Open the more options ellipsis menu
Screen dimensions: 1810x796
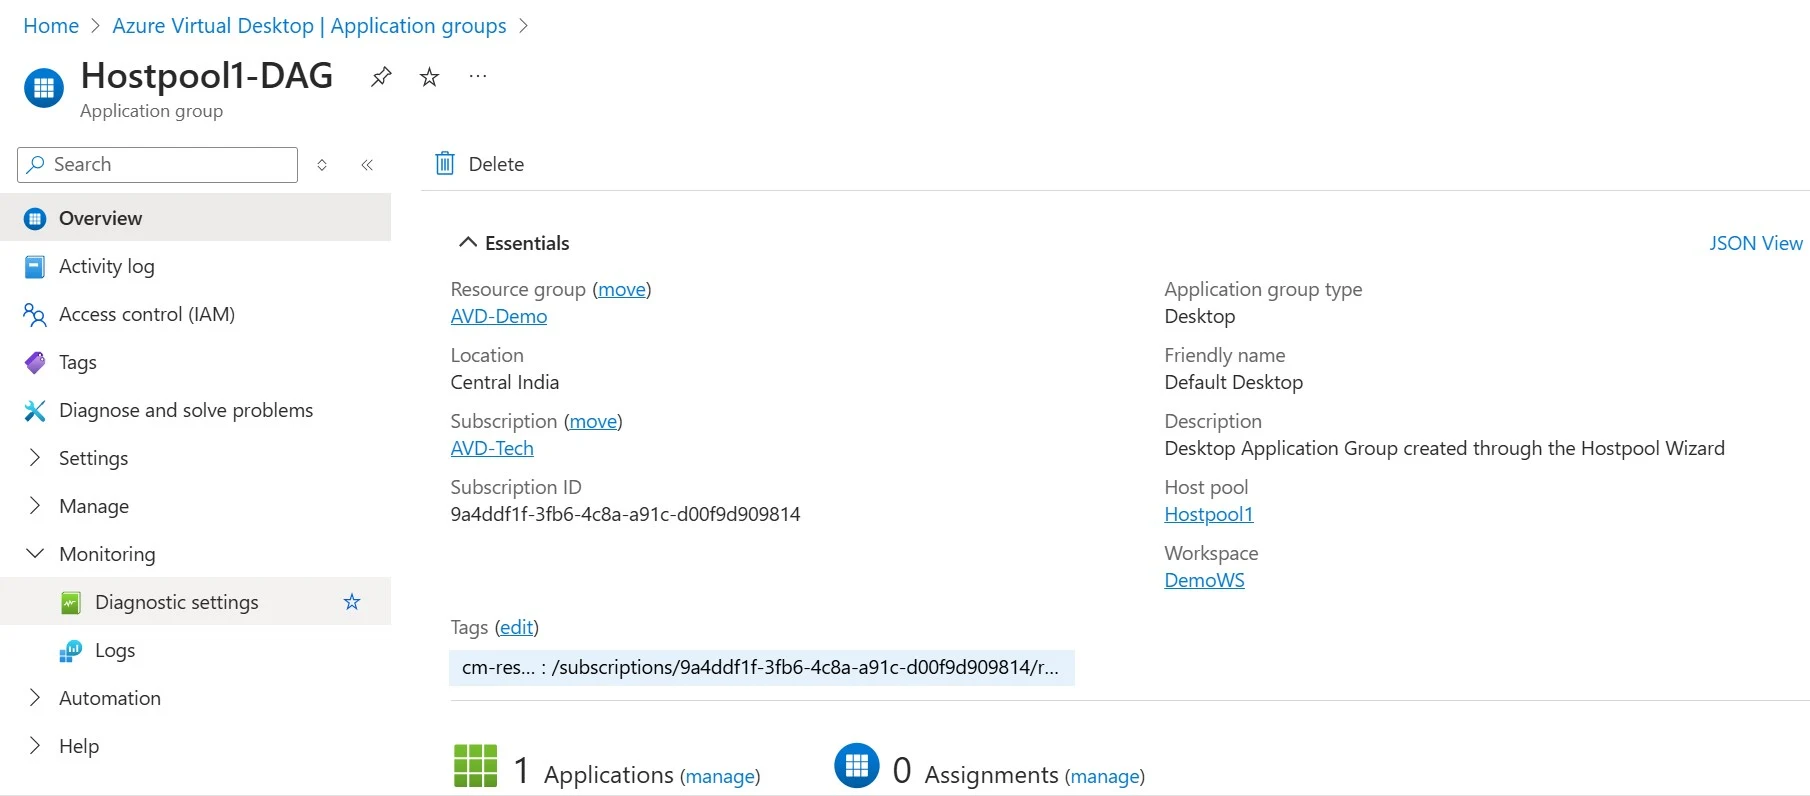pos(478,77)
